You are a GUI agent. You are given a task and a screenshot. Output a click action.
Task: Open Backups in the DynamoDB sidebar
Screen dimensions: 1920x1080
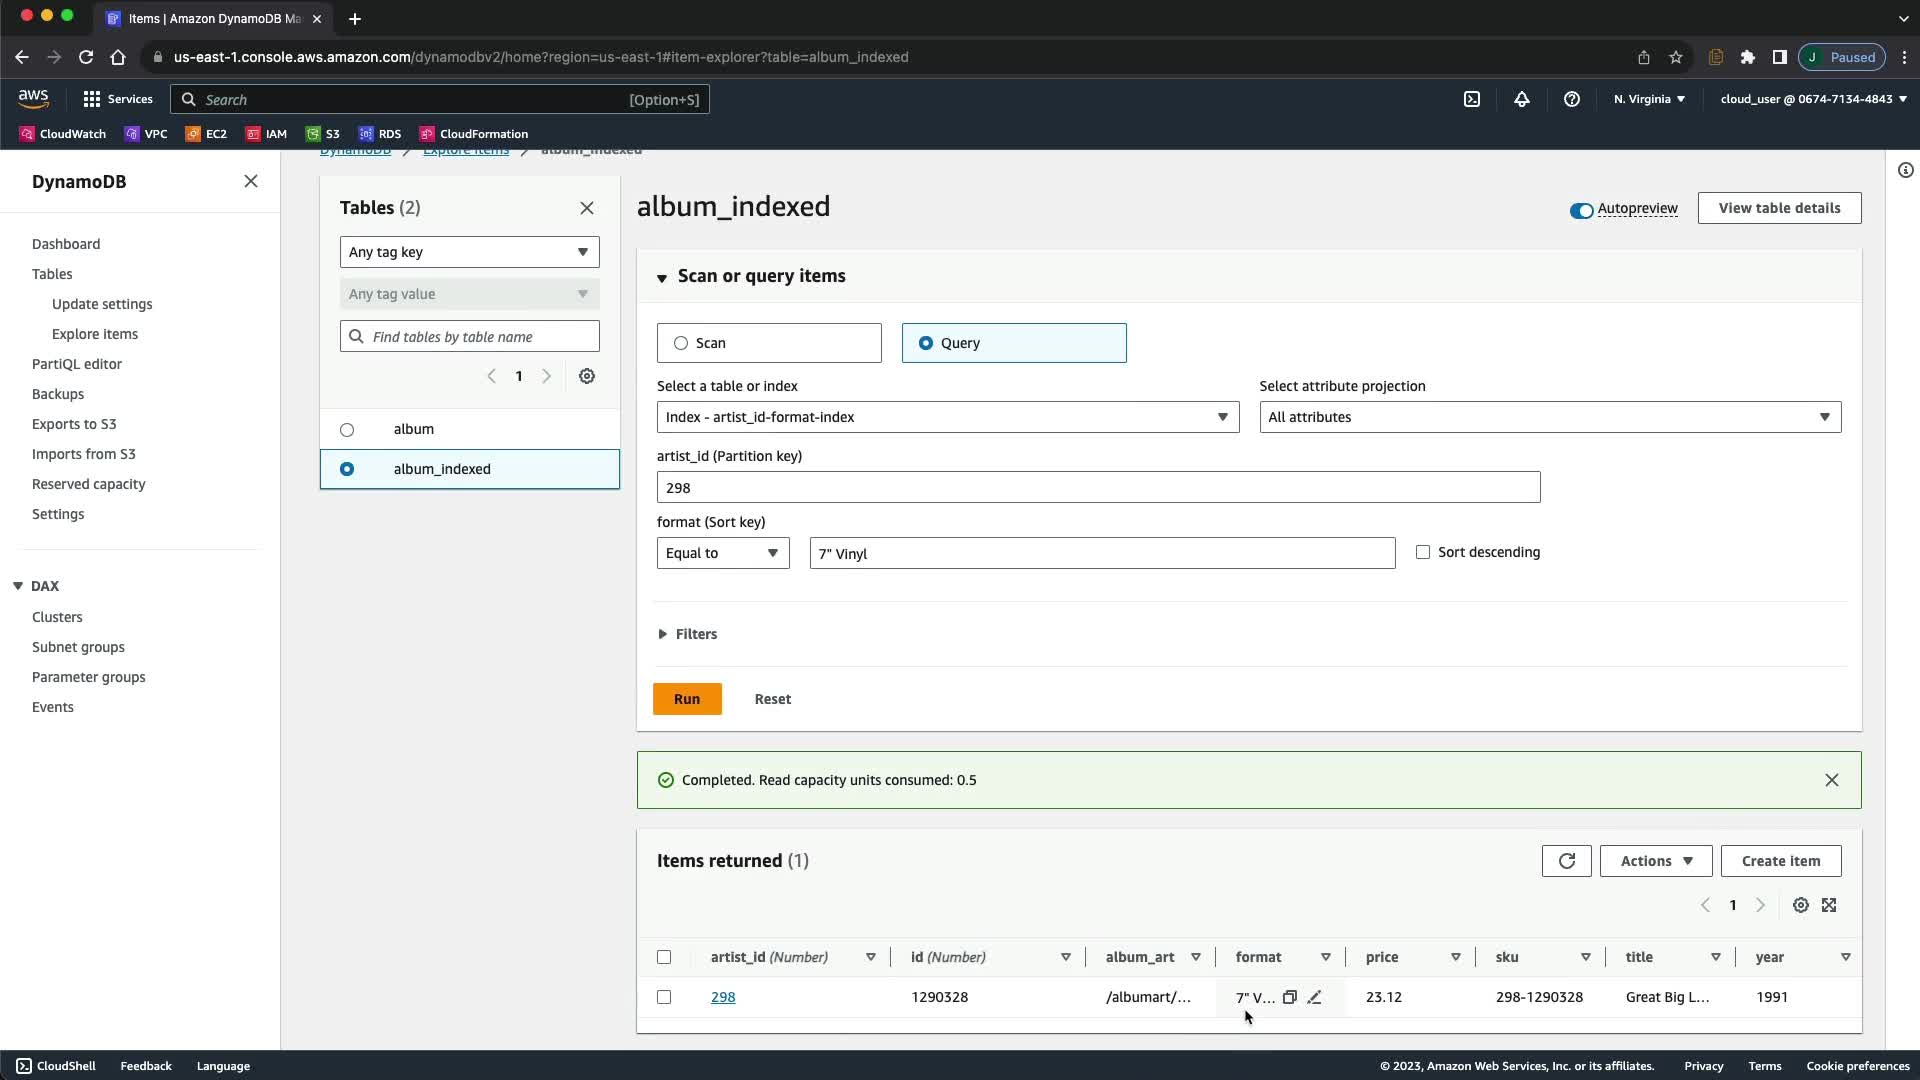point(58,394)
